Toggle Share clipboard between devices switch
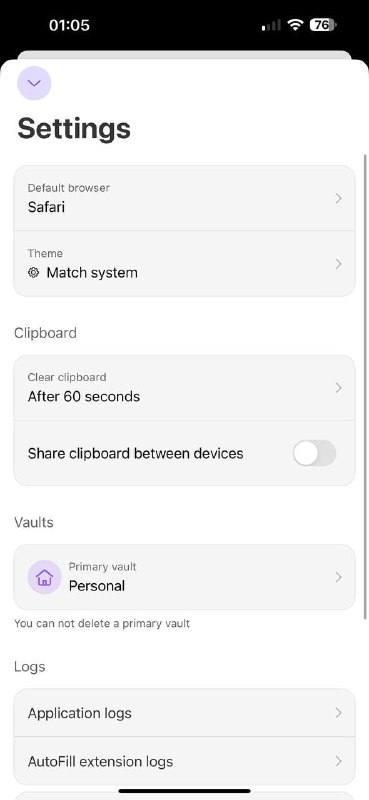The height and width of the screenshot is (800, 369). tap(314, 453)
